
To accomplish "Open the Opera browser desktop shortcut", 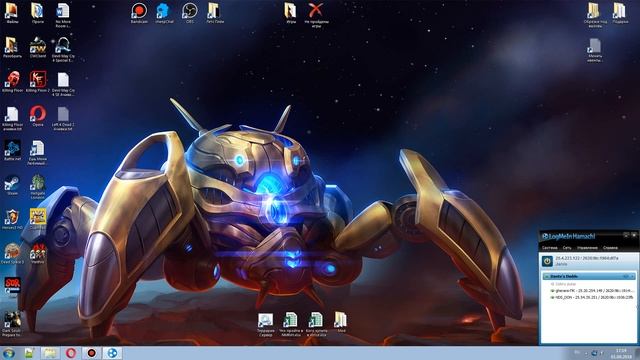I will click(x=38, y=116).
